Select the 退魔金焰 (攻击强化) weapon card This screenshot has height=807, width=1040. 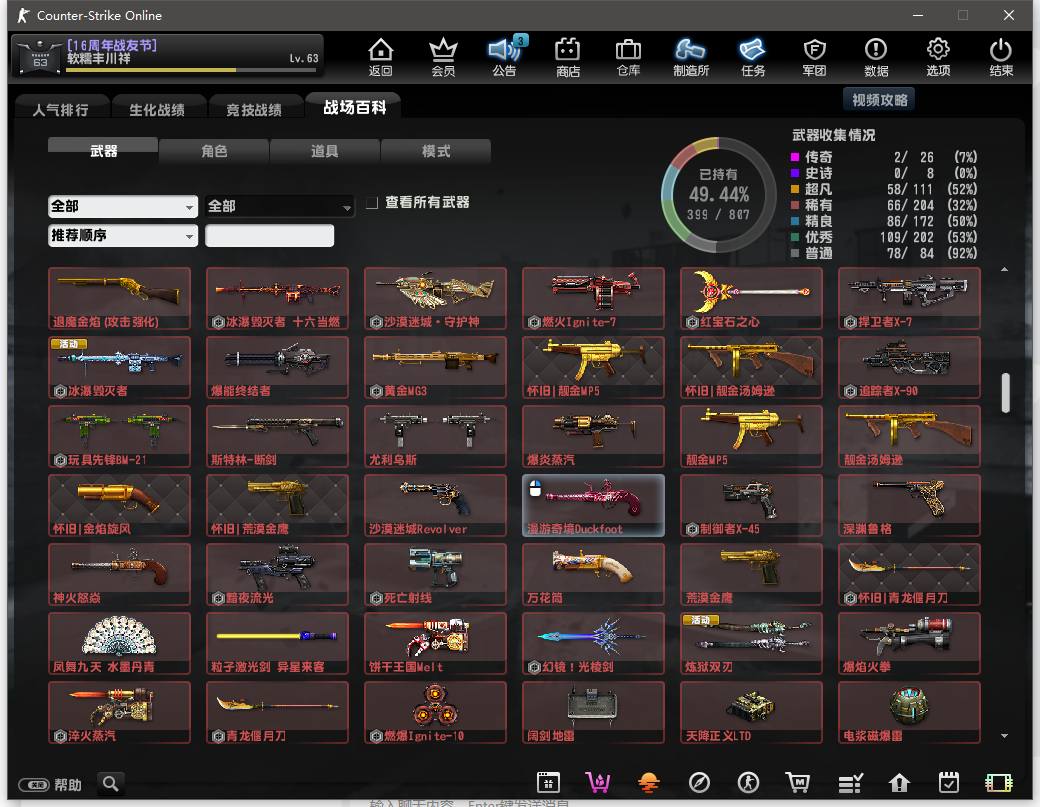click(119, 298)
